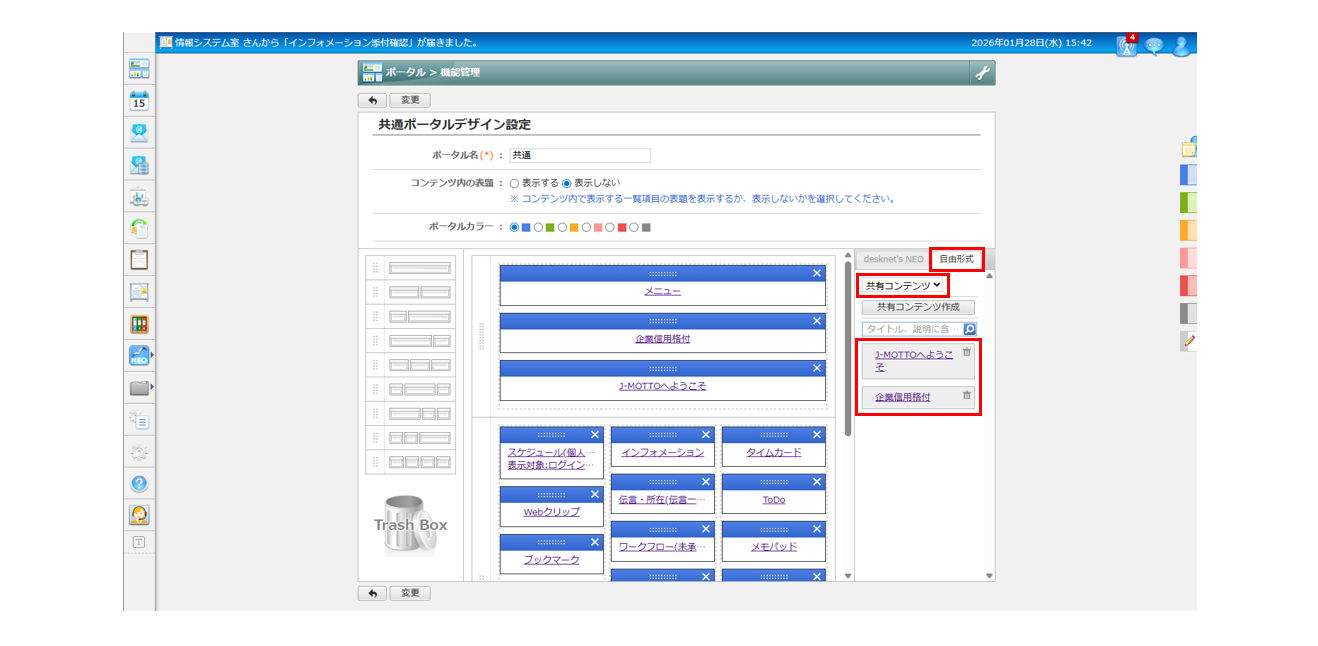This screenshot has height=646, width=1318.
Task: Click the notification antenna icon with badge 4
Action: point(1127,45)
